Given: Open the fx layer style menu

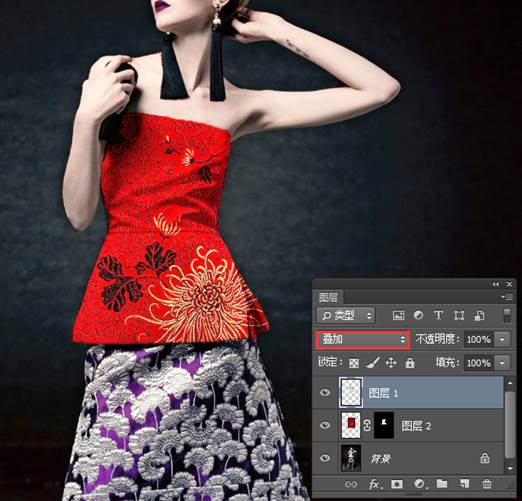Looking at the screenshot, I should tap(375, 484).
